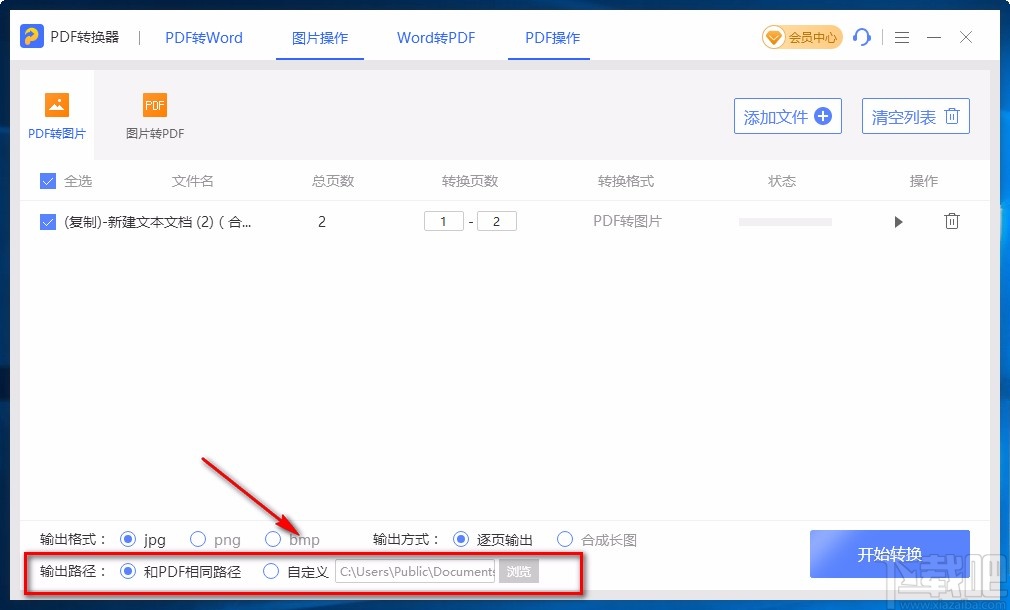Image resolution: width=1010 pixels, height=610 pixels.
Task: Click the 浏览 browse button
Action: tap(518, 571)
